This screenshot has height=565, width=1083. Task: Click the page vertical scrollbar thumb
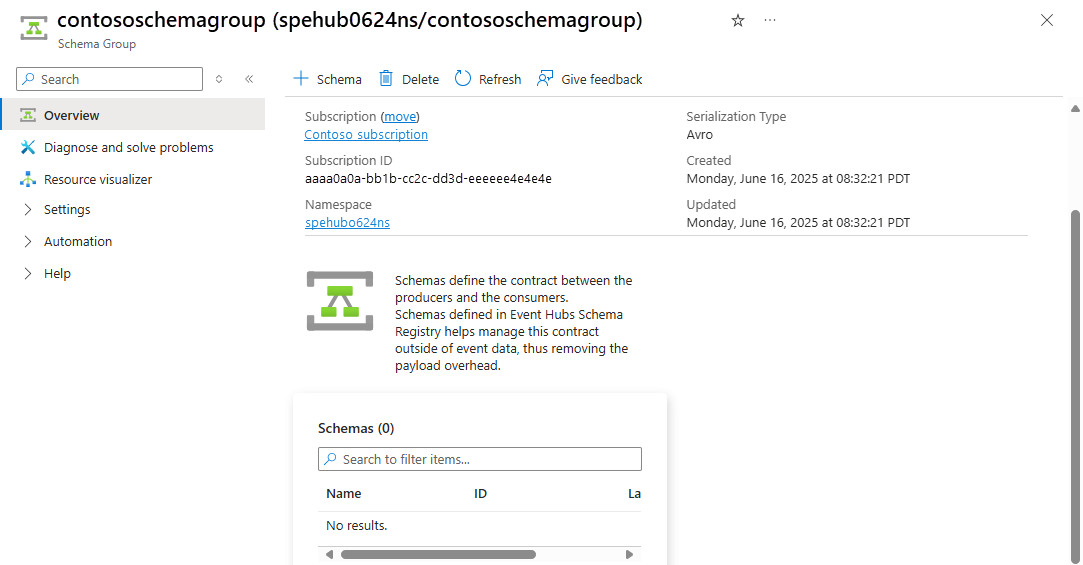click(1075, 385)
